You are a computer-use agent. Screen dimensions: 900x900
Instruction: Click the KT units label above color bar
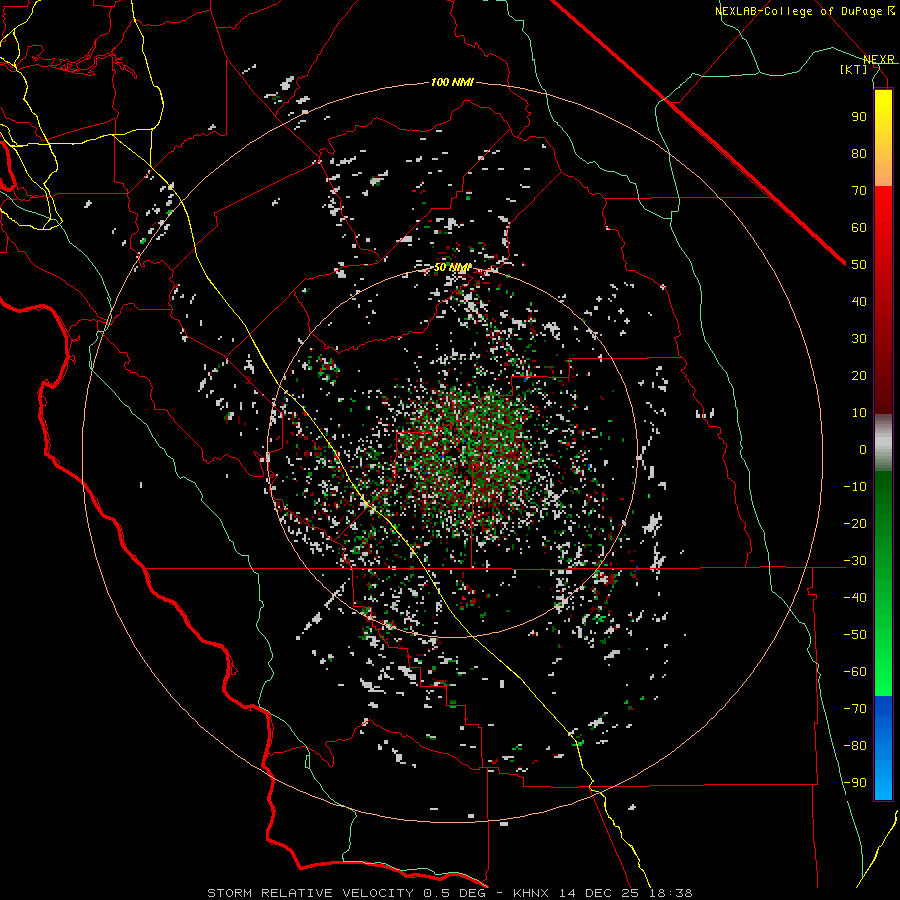(x=854, y=69)
